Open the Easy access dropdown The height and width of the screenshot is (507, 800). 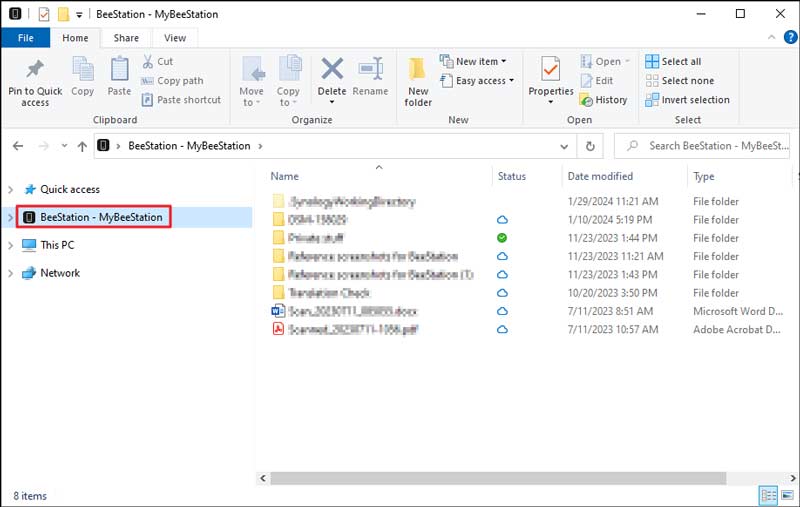pos(477,81)
